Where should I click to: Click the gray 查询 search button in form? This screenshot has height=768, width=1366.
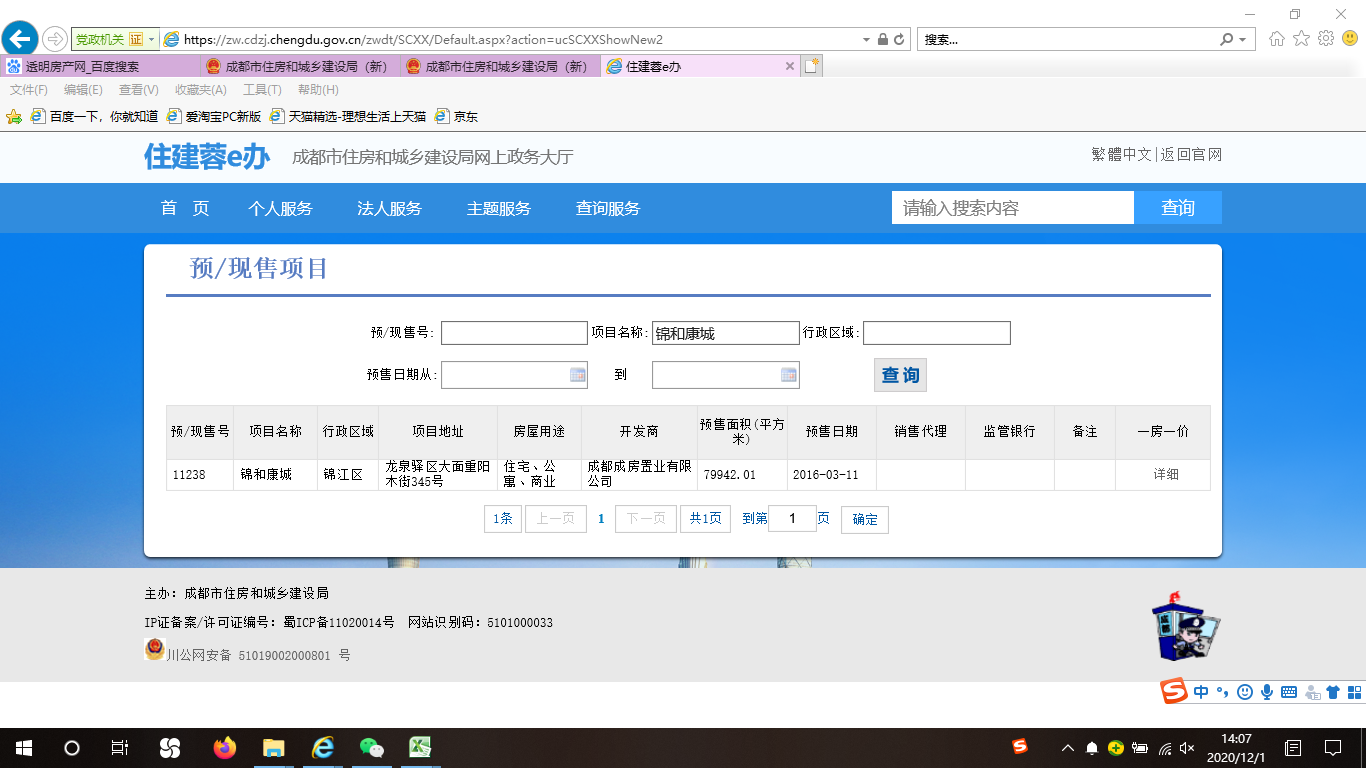point(900,375)
